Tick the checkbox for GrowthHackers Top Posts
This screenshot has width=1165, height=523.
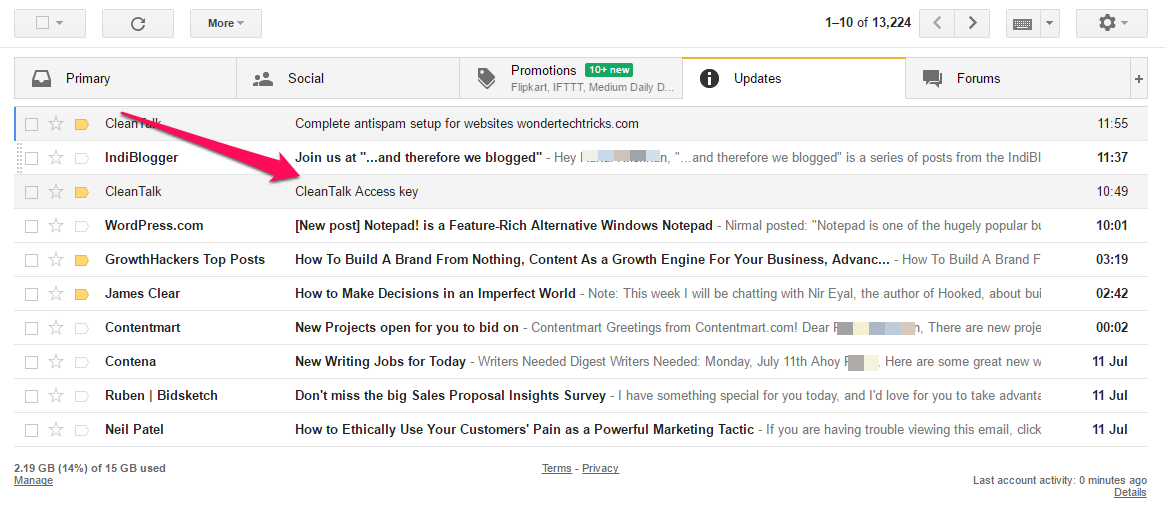(31, 260)
